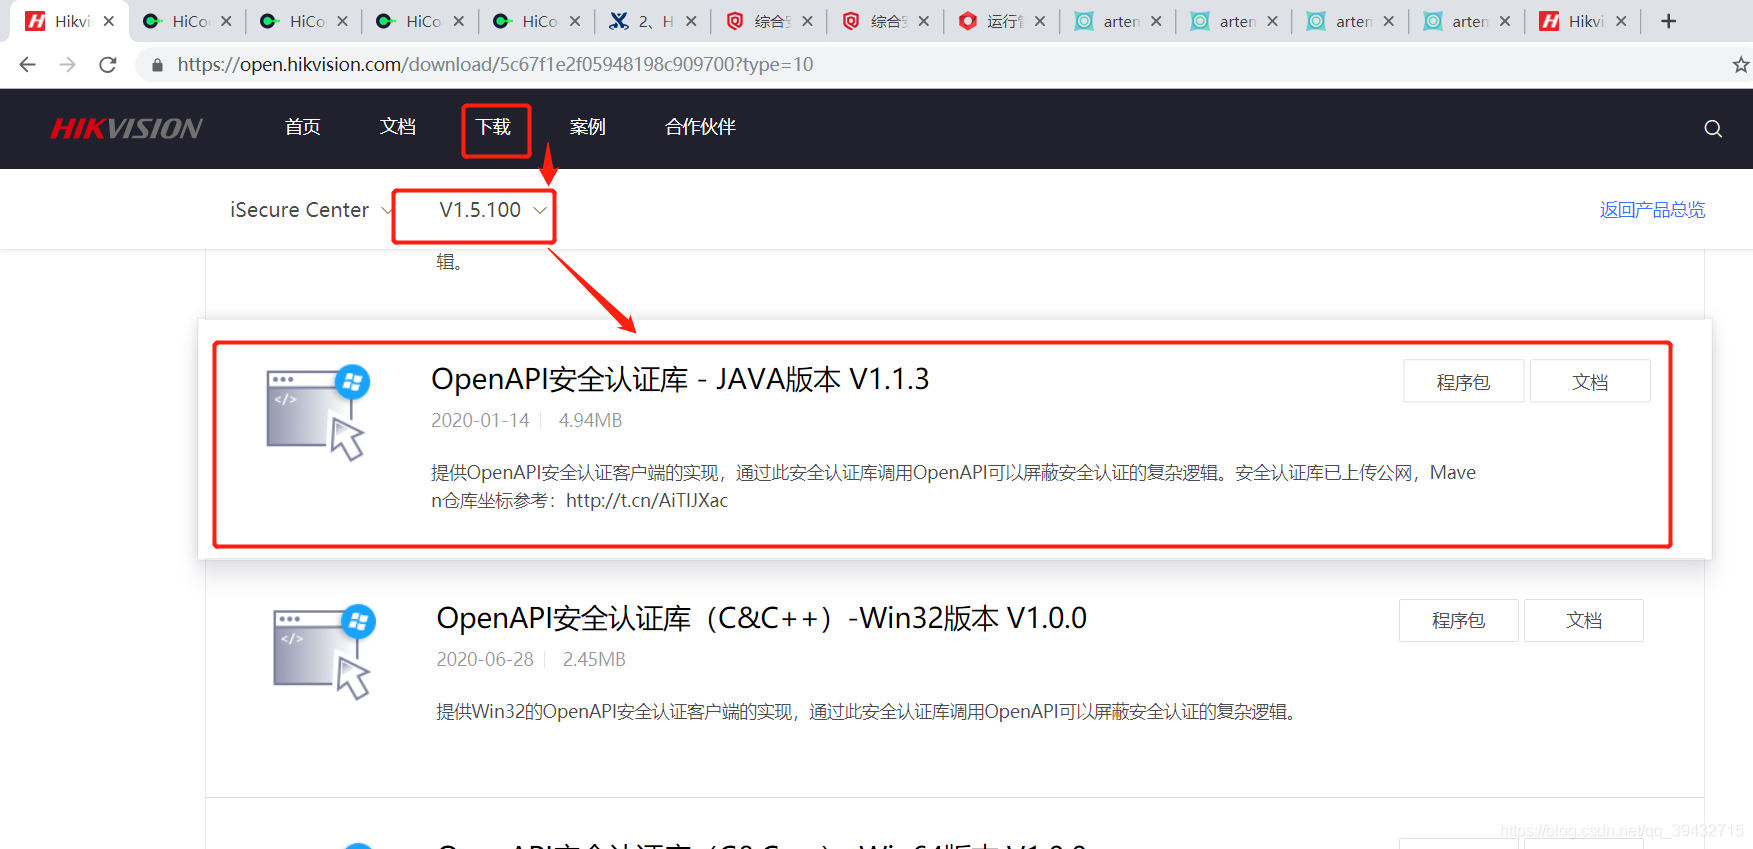Click the date 2020-06-28
This screenshot has width=1753, height=849.
pyautogui.click(x=485, y=660)
